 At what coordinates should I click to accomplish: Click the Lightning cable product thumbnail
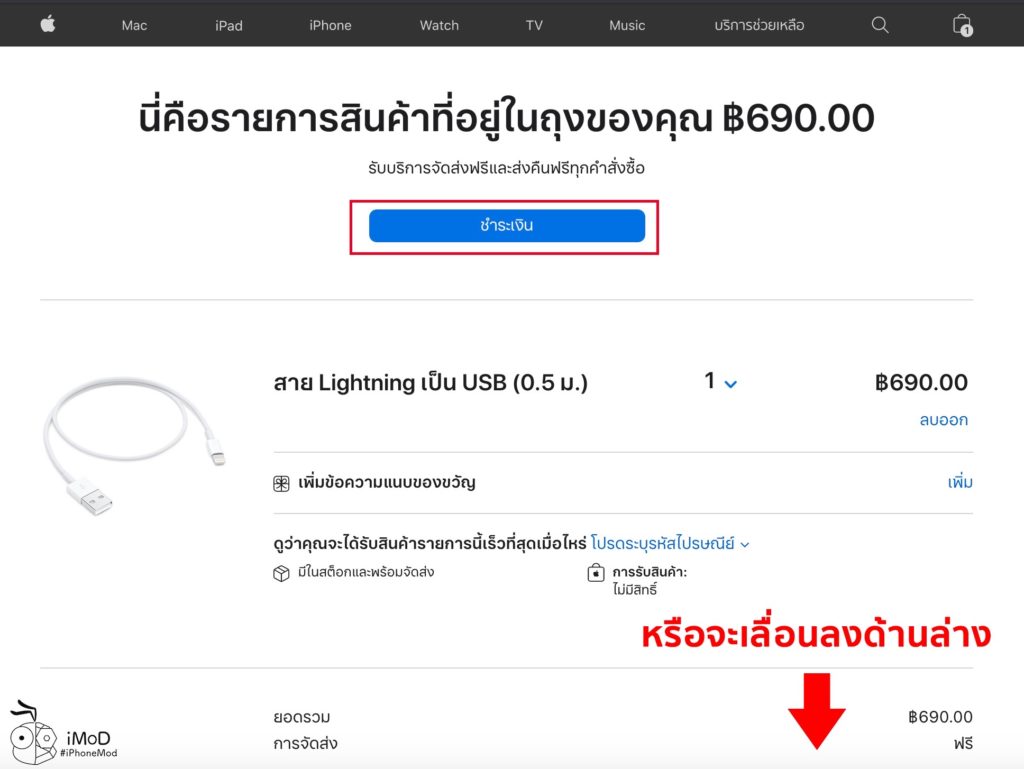[x=135, y=445]
